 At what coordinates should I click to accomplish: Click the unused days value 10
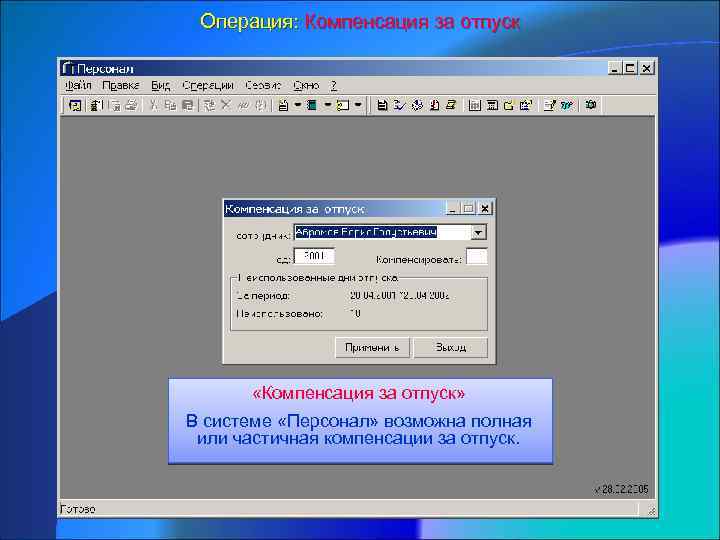pos(355,314)
